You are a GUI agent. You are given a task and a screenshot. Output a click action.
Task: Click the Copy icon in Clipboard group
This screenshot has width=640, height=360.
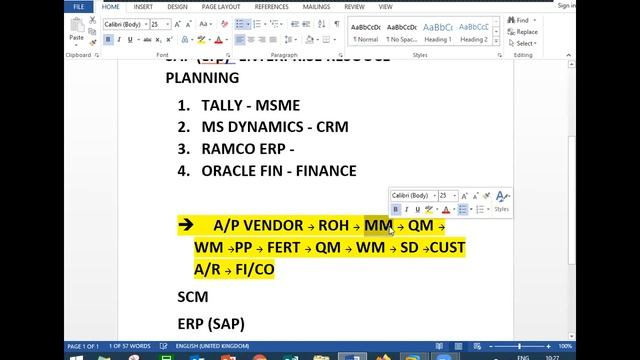93,31
